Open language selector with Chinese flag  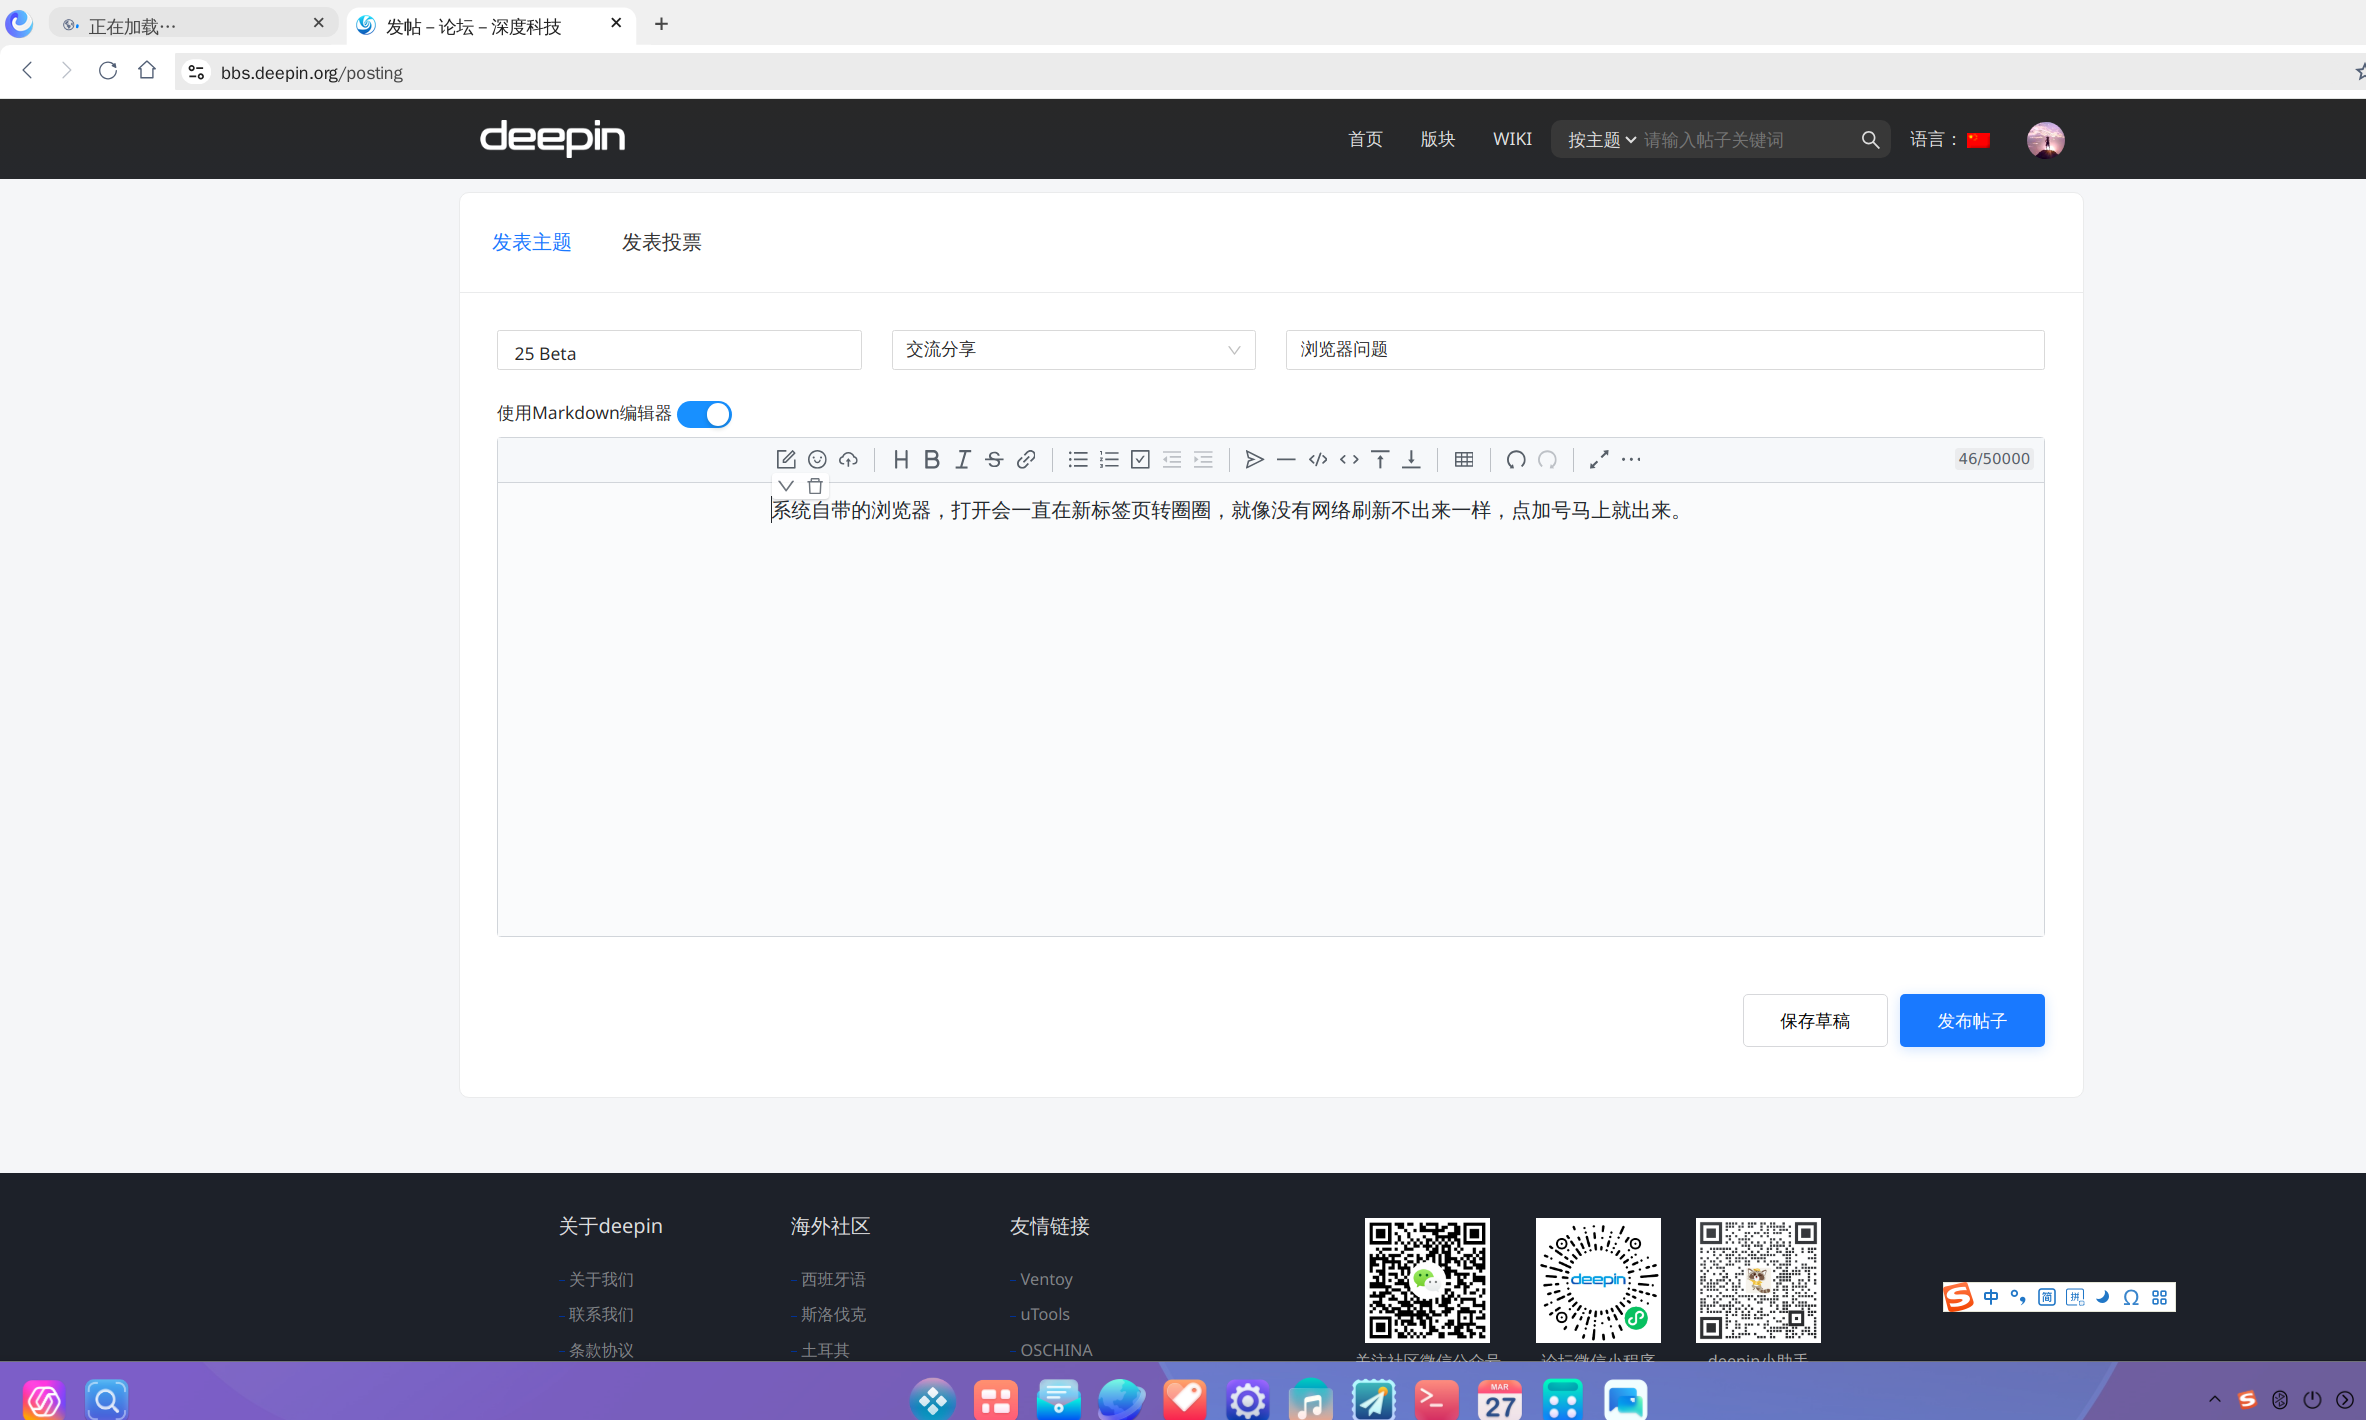click(x=1950, y=140)
